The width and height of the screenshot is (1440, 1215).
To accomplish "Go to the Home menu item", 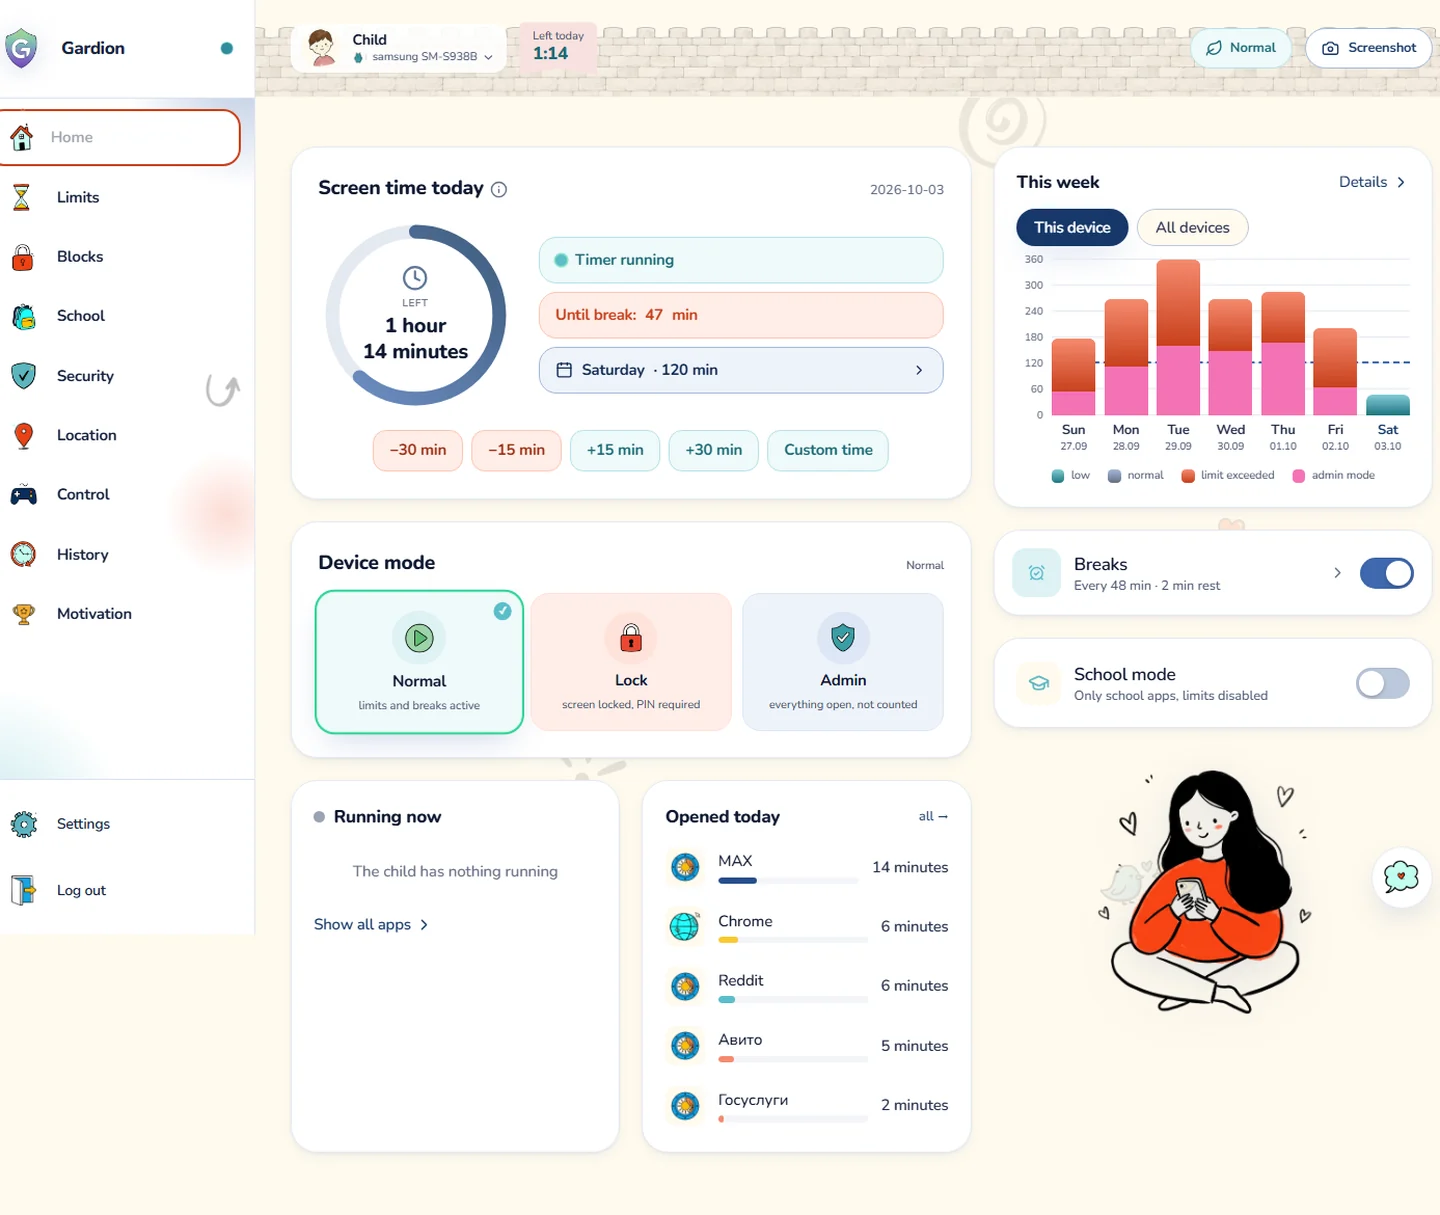I will [119, 137].
